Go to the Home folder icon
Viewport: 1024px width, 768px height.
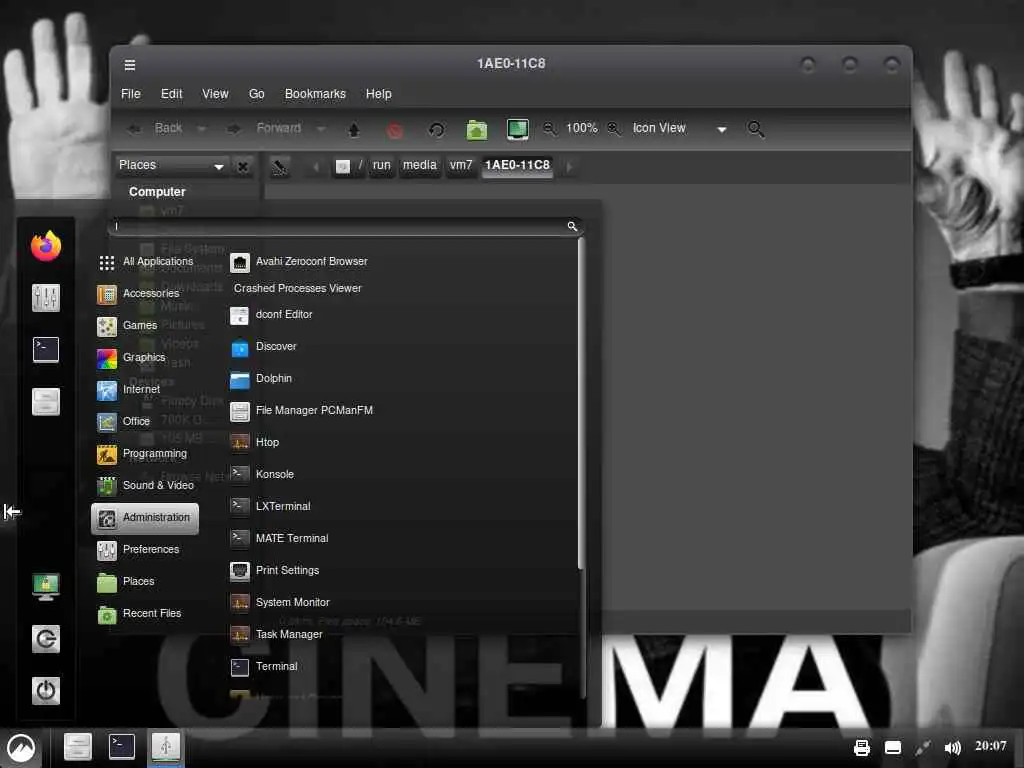(477, 129)
